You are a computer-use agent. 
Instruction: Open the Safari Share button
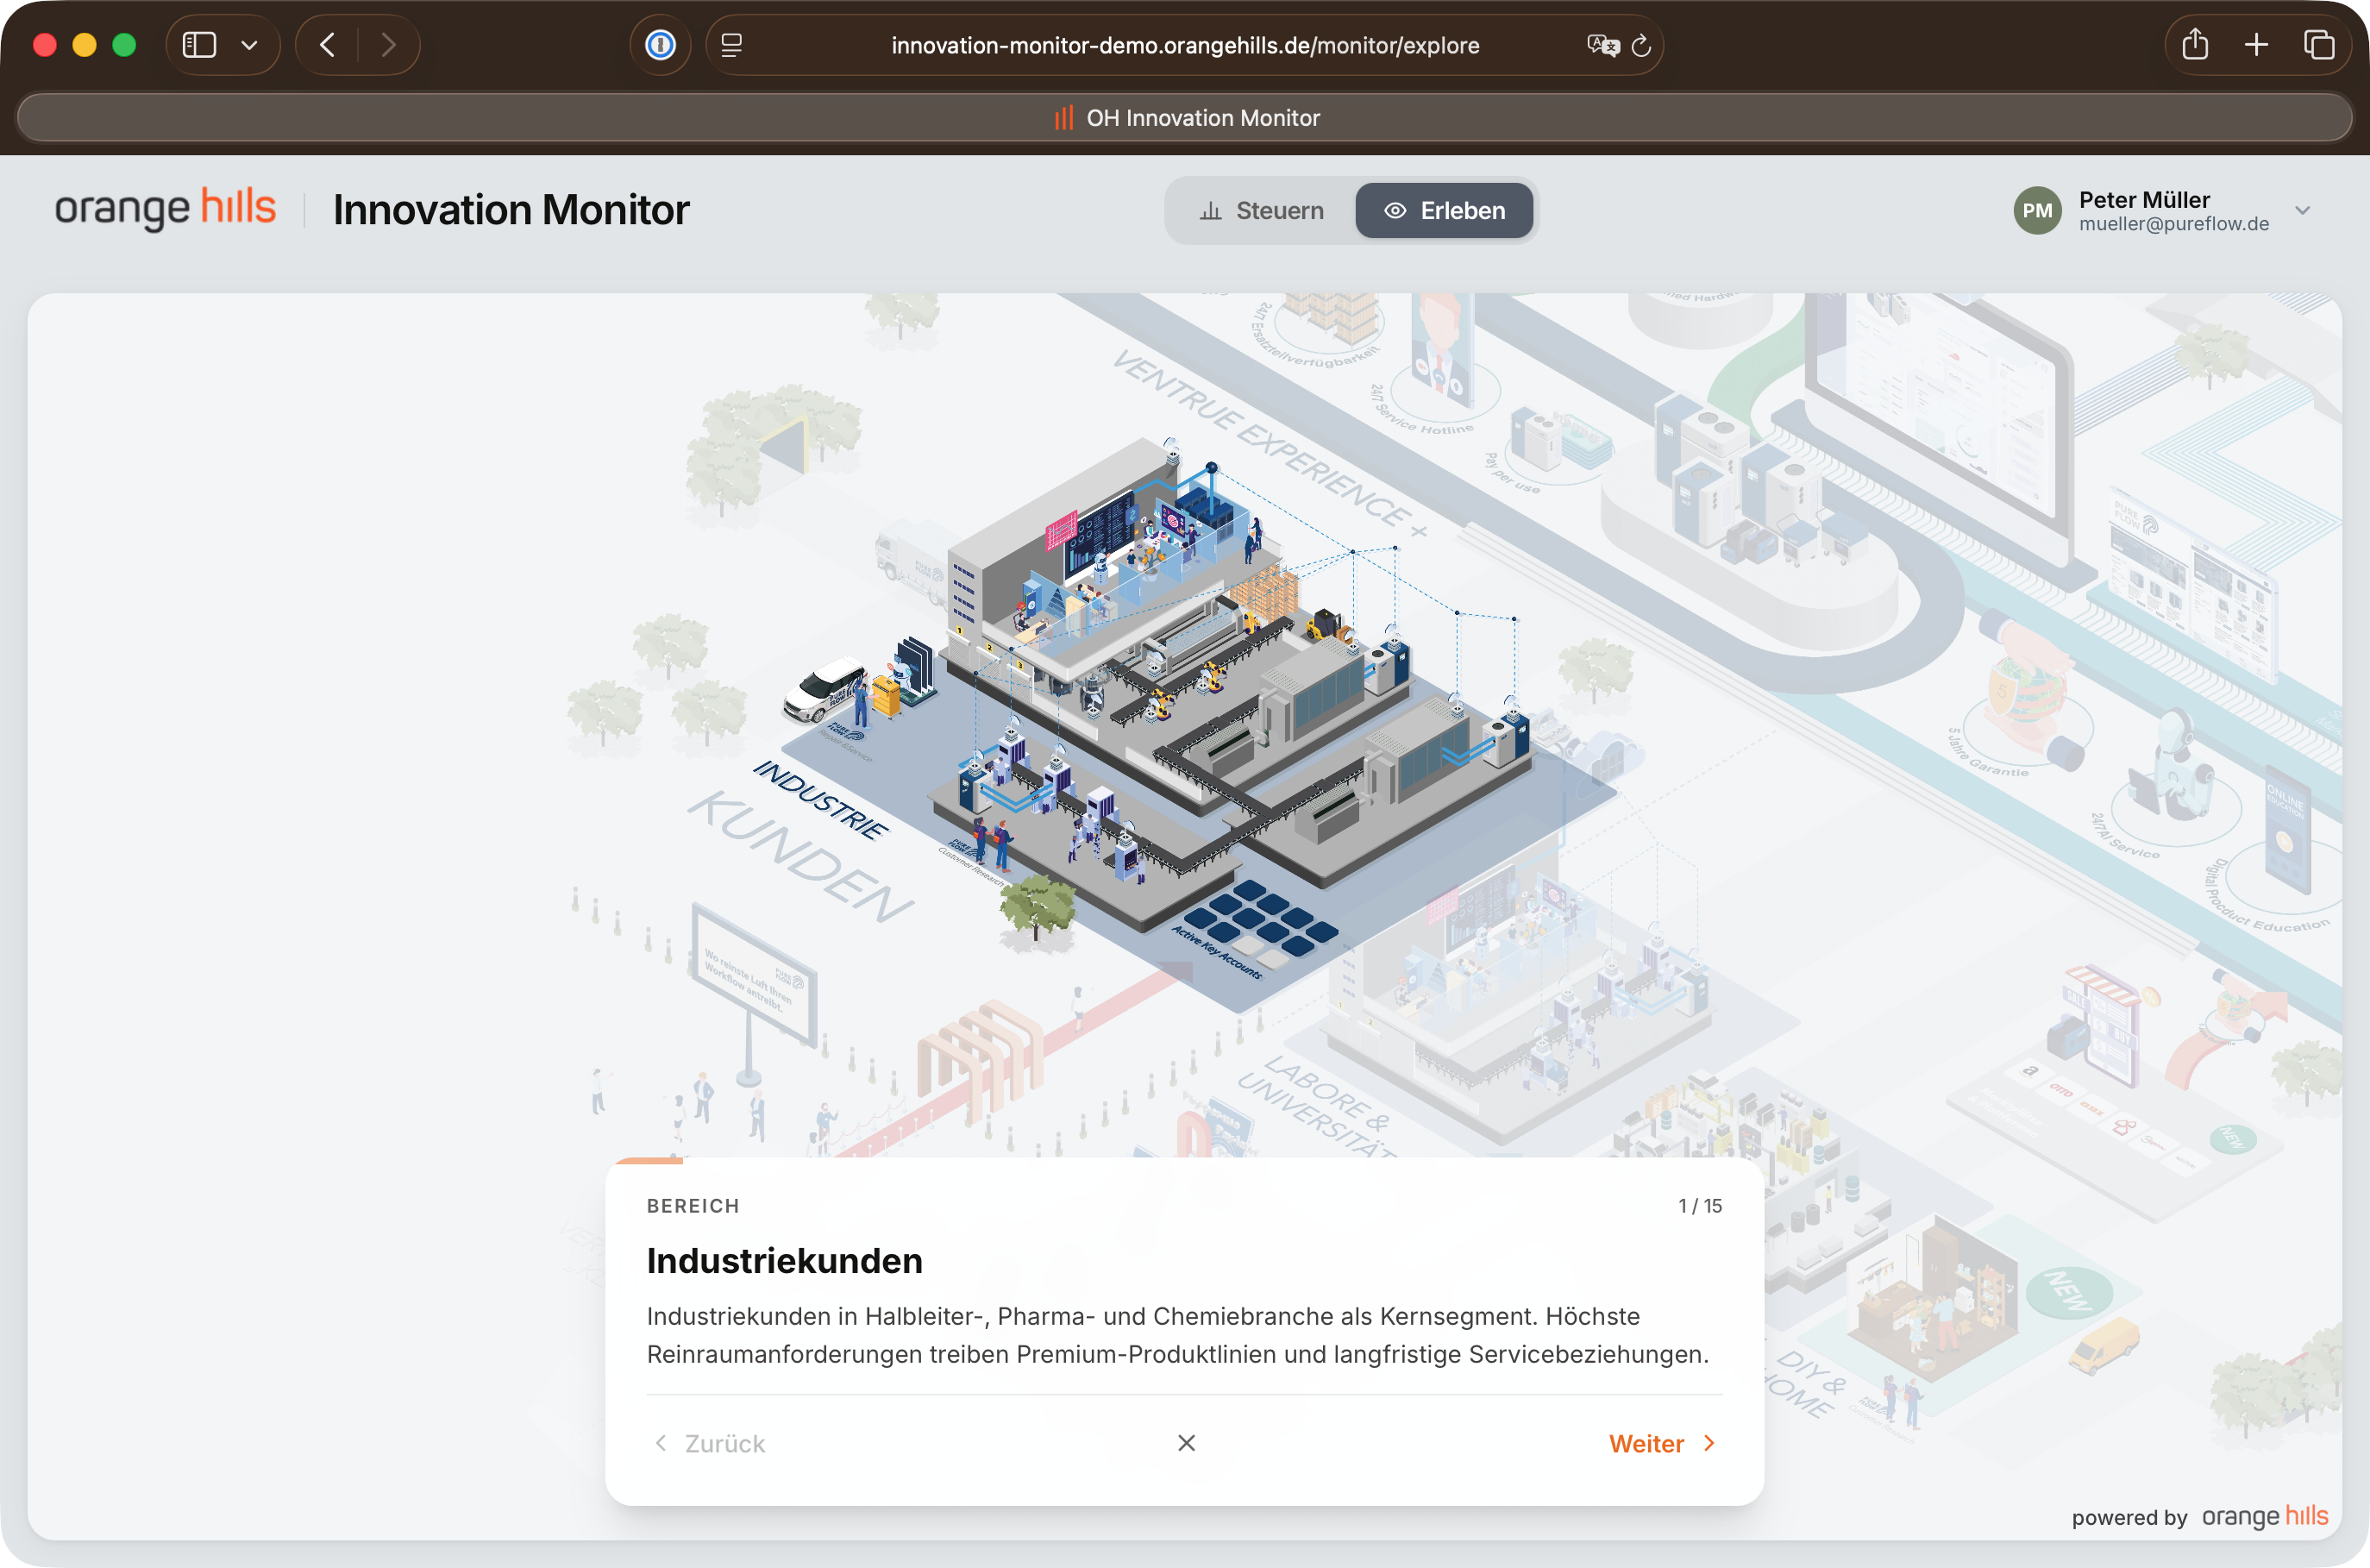tap(2195, 44)
